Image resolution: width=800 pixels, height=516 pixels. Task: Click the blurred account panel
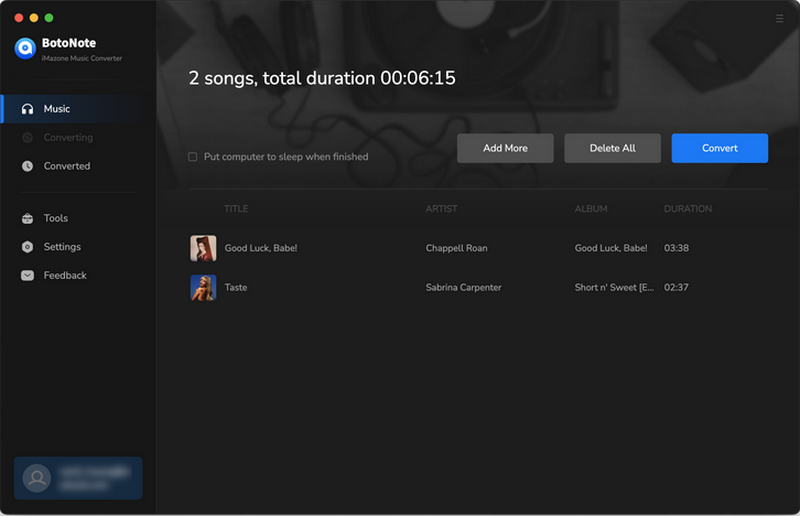78,478
